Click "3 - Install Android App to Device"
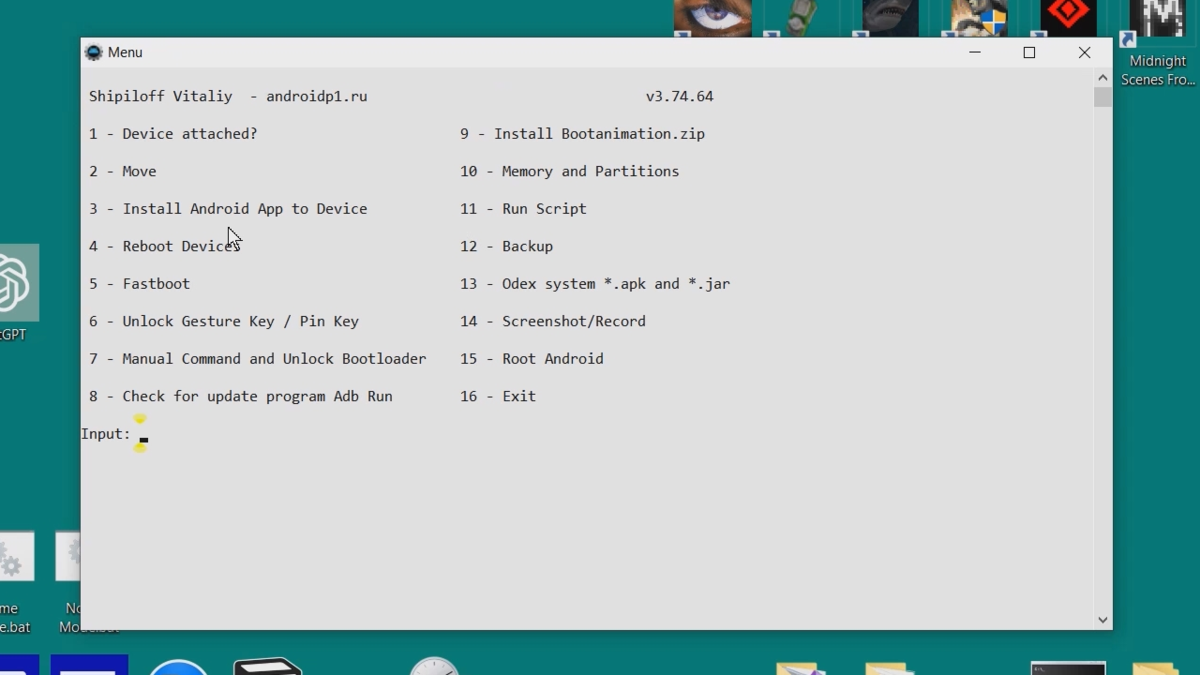The width and height of the screenshot is (1200, 675). tap(228, 209)
